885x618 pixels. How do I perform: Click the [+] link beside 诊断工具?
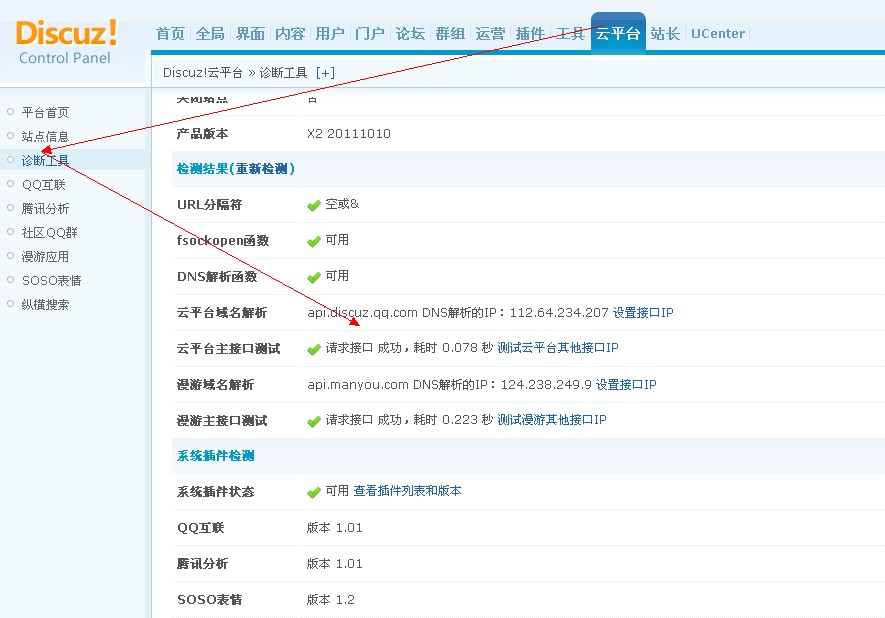[x=325, y=73]
